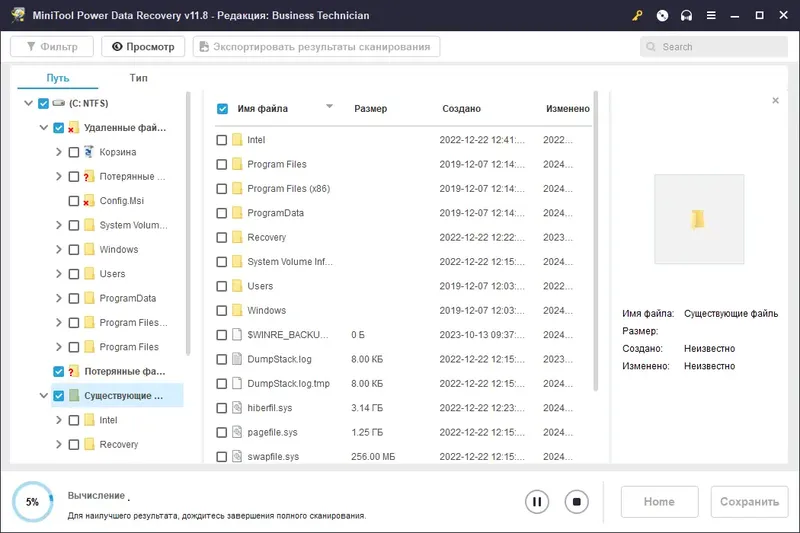This screenshot has width=800, height=533.
Task: Check the Config.Msi checkbox in tree
Action: (x=74, y=201)
